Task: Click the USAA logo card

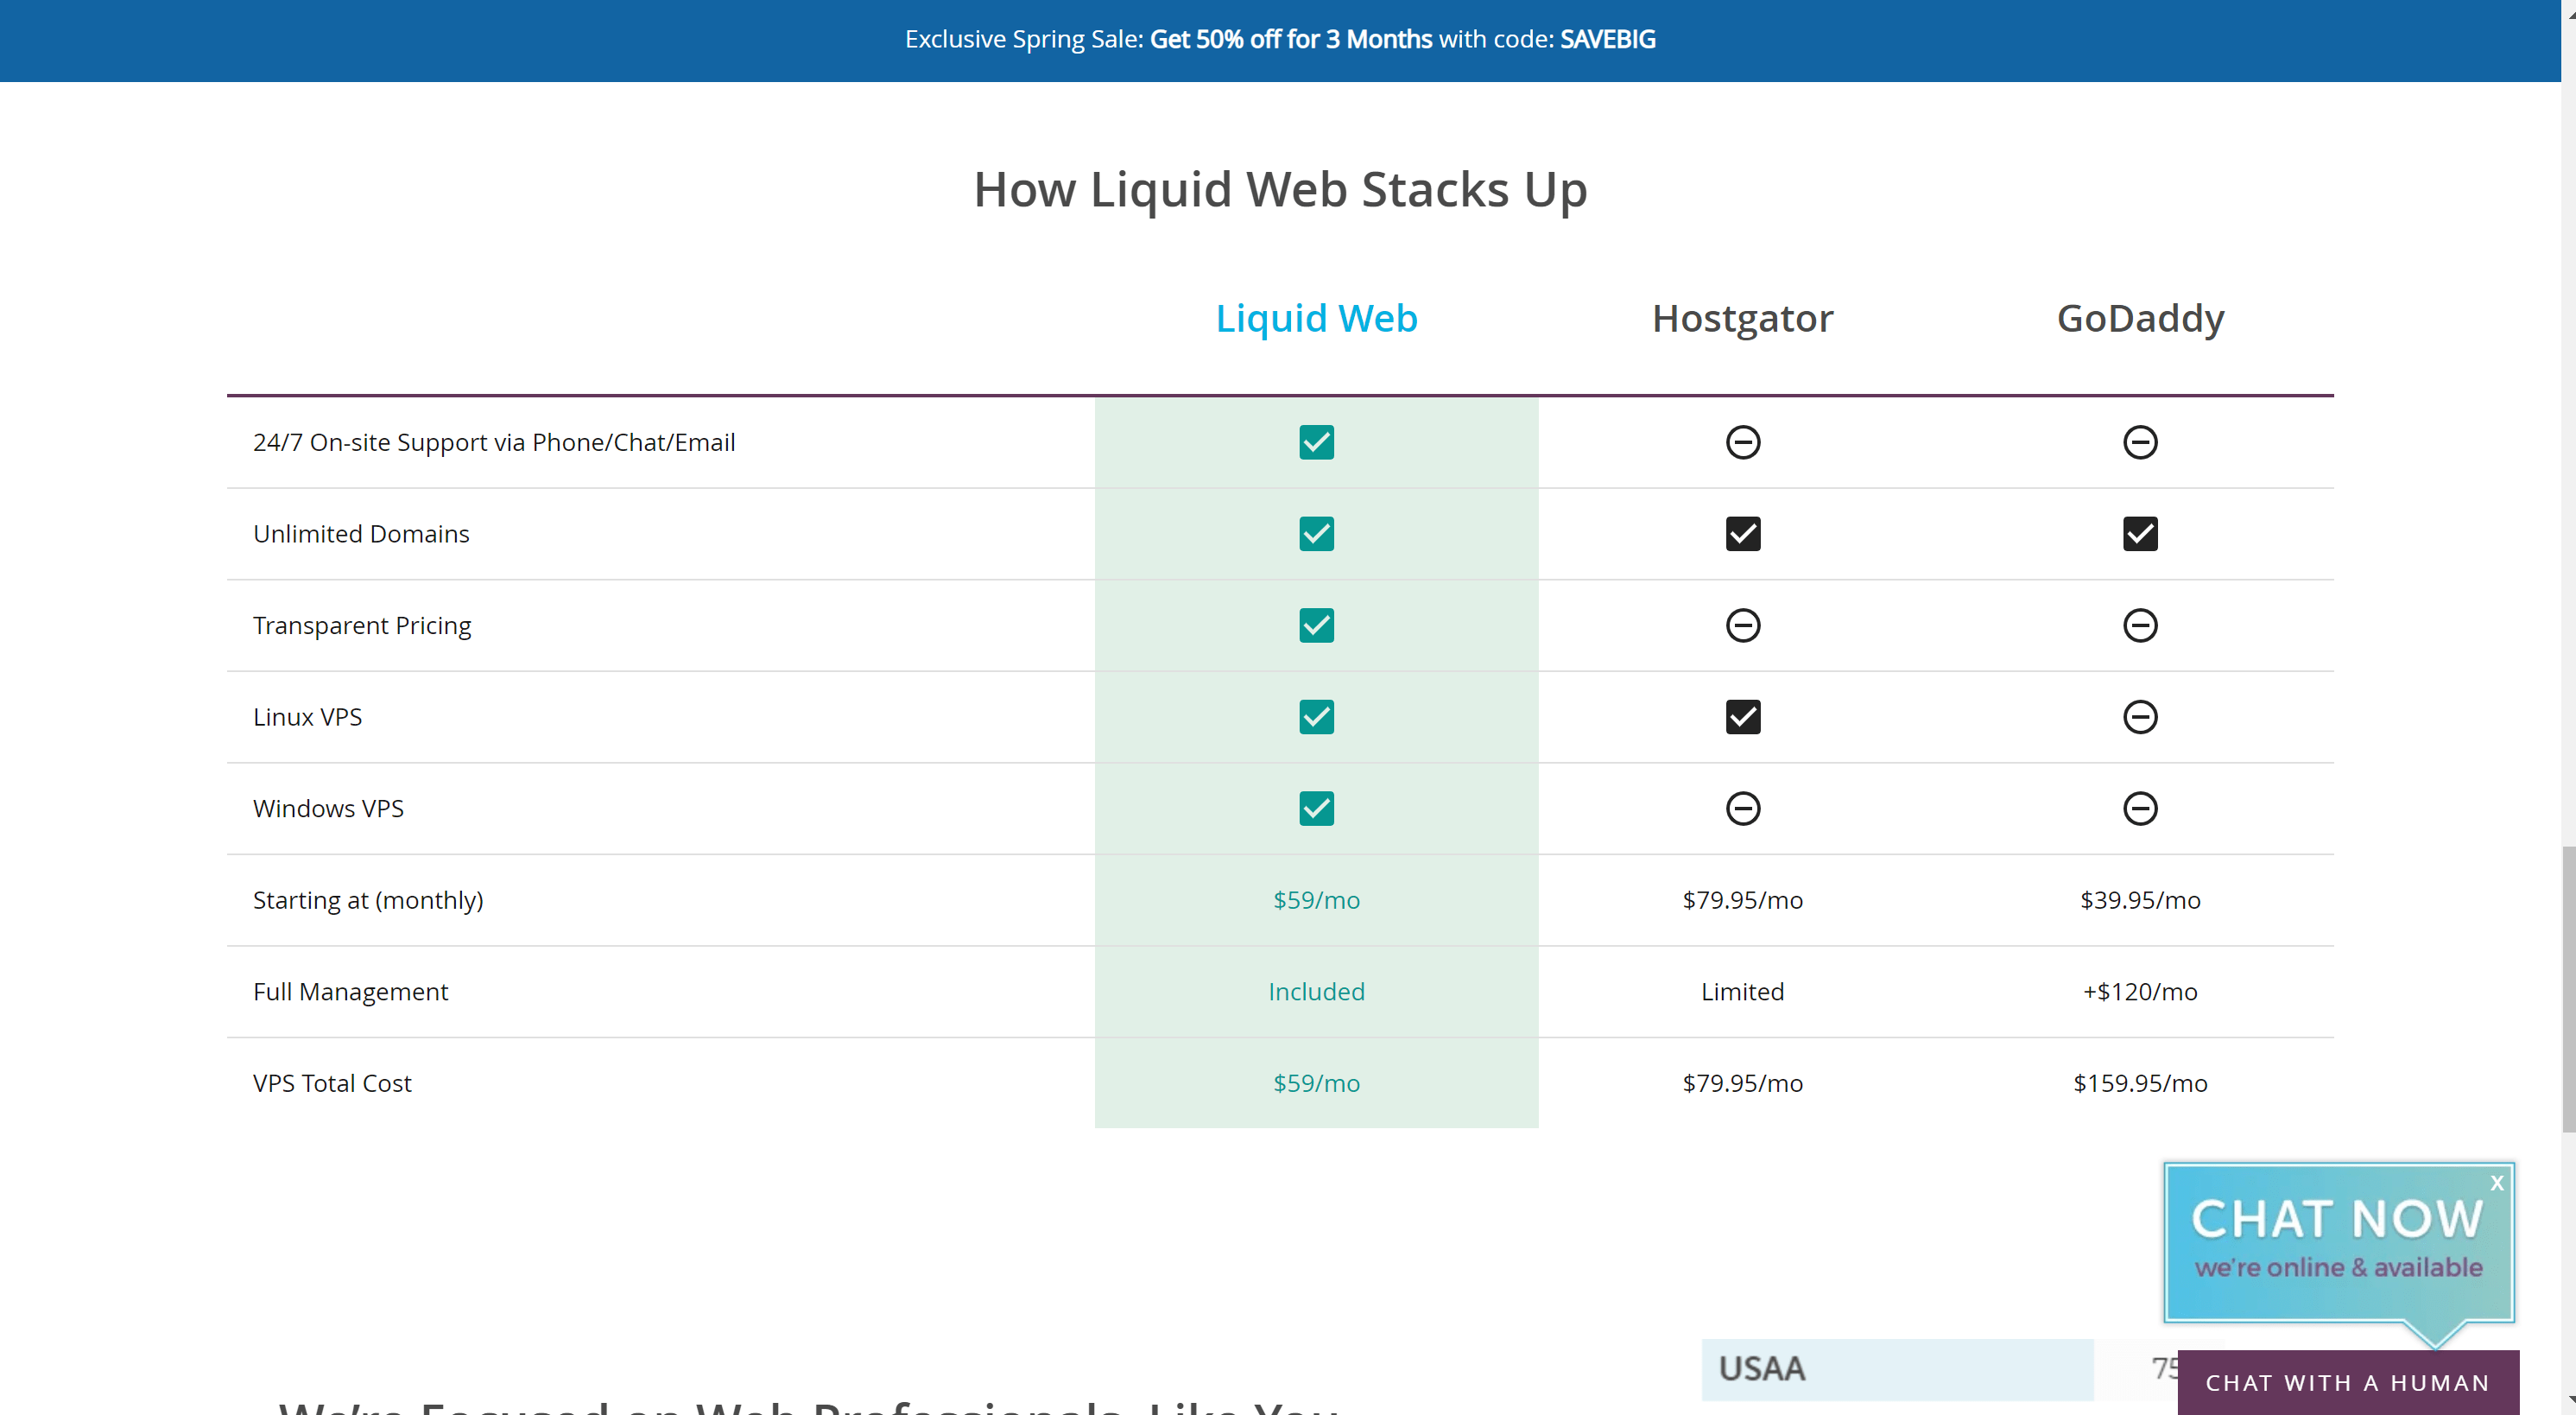Action: (x=1897, y=1369)
